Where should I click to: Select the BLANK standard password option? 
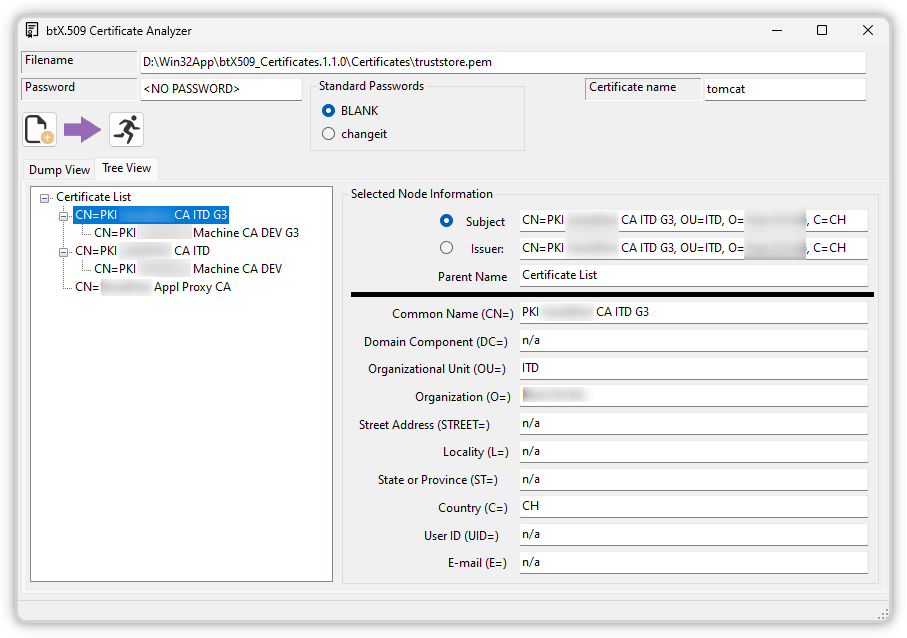tap(328, 111)
